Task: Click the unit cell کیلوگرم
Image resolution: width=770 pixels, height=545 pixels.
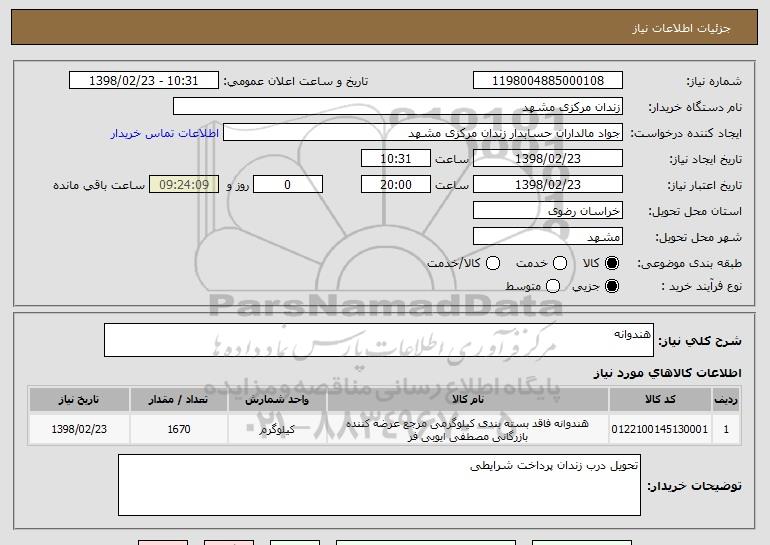Action: 277,429
